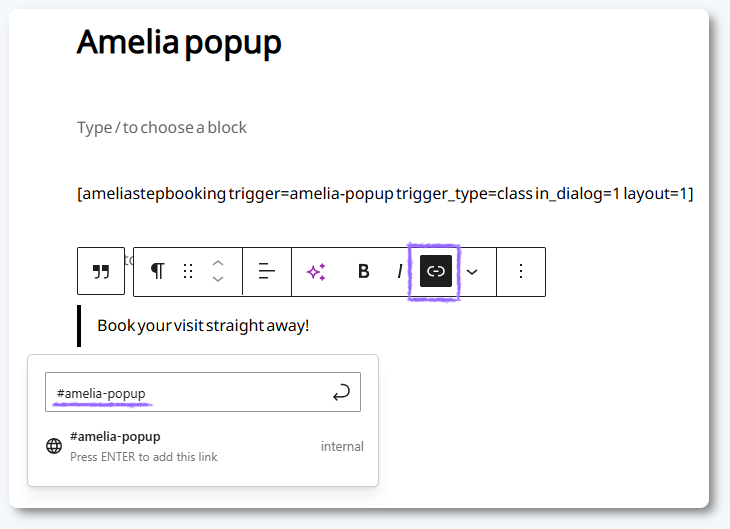Screen dimensions: 730x529
Task: Open the text alignment options
Action: click(x=267, y=272)
